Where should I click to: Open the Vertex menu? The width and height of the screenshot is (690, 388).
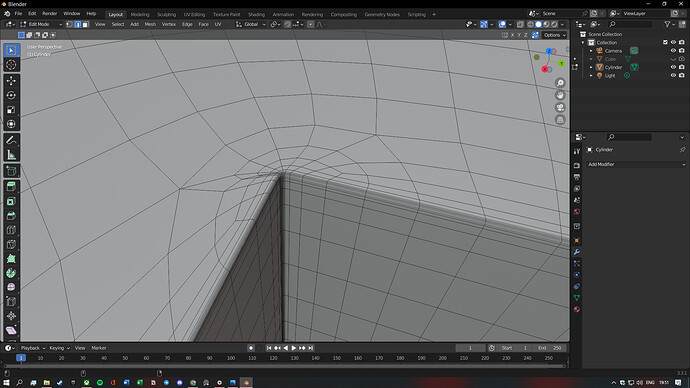coord(169,25)
